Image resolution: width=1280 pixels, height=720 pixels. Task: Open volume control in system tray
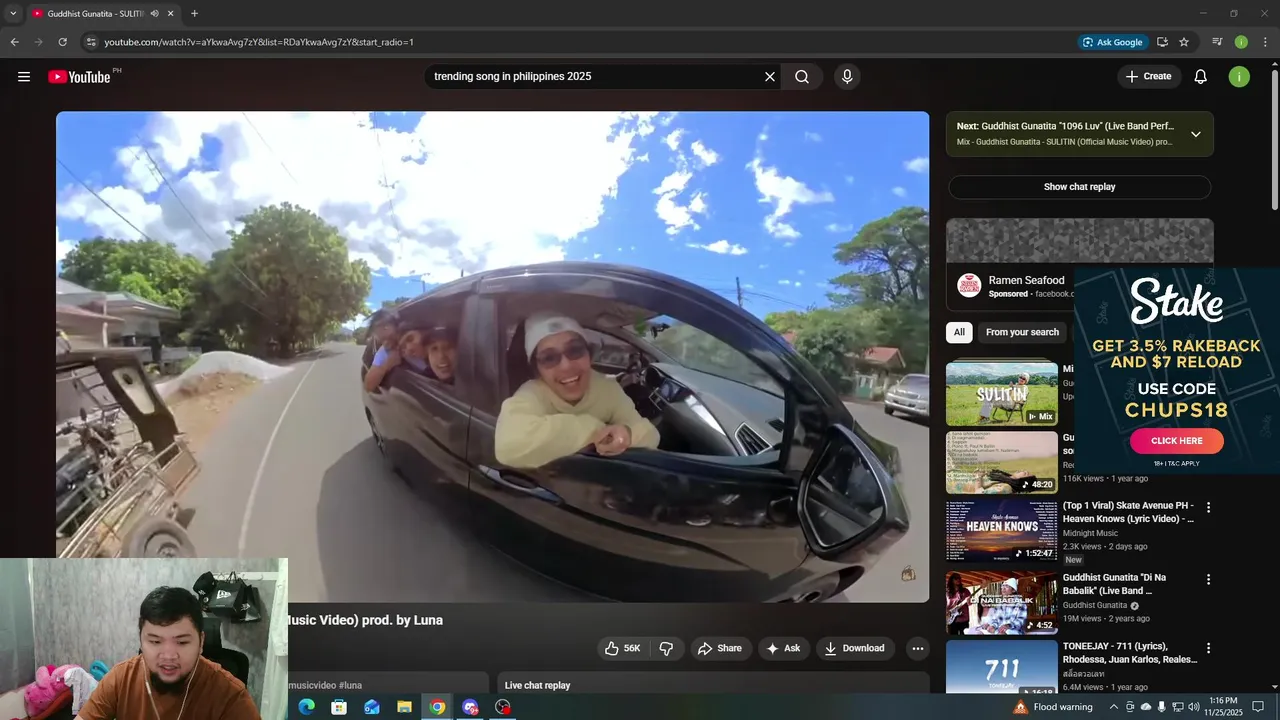[1193, 707]
